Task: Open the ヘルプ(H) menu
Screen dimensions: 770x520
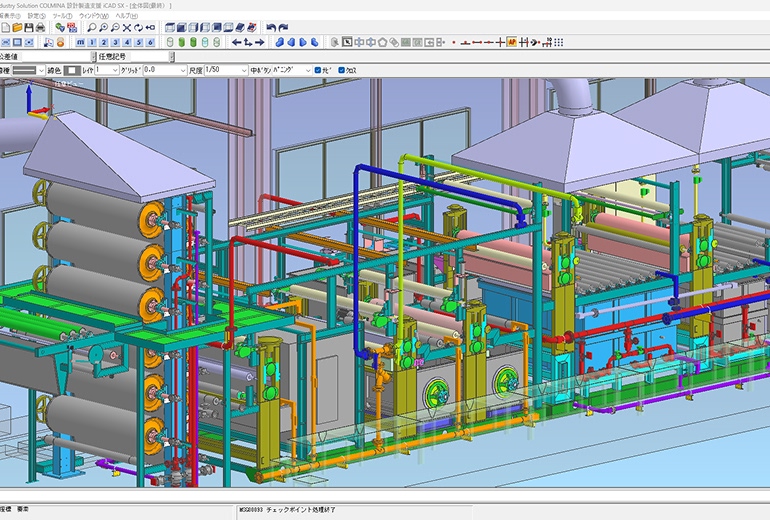Action: click(x=128, y=17)
